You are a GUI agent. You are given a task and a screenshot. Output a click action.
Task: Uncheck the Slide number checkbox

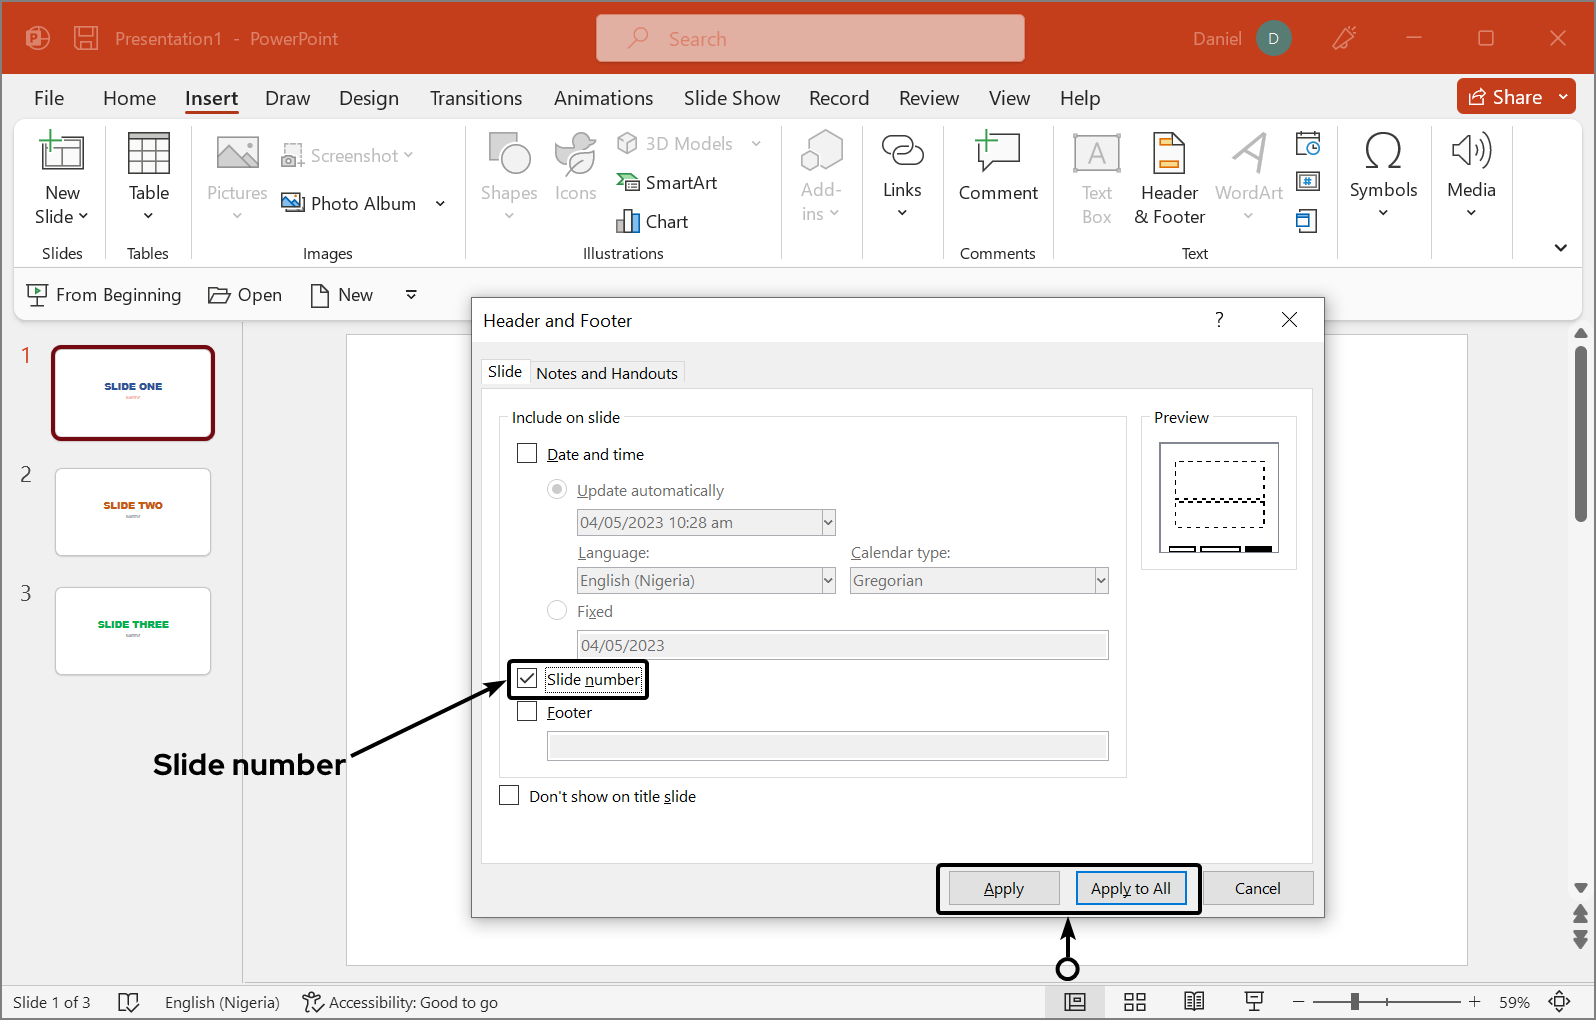pos(527,679)
